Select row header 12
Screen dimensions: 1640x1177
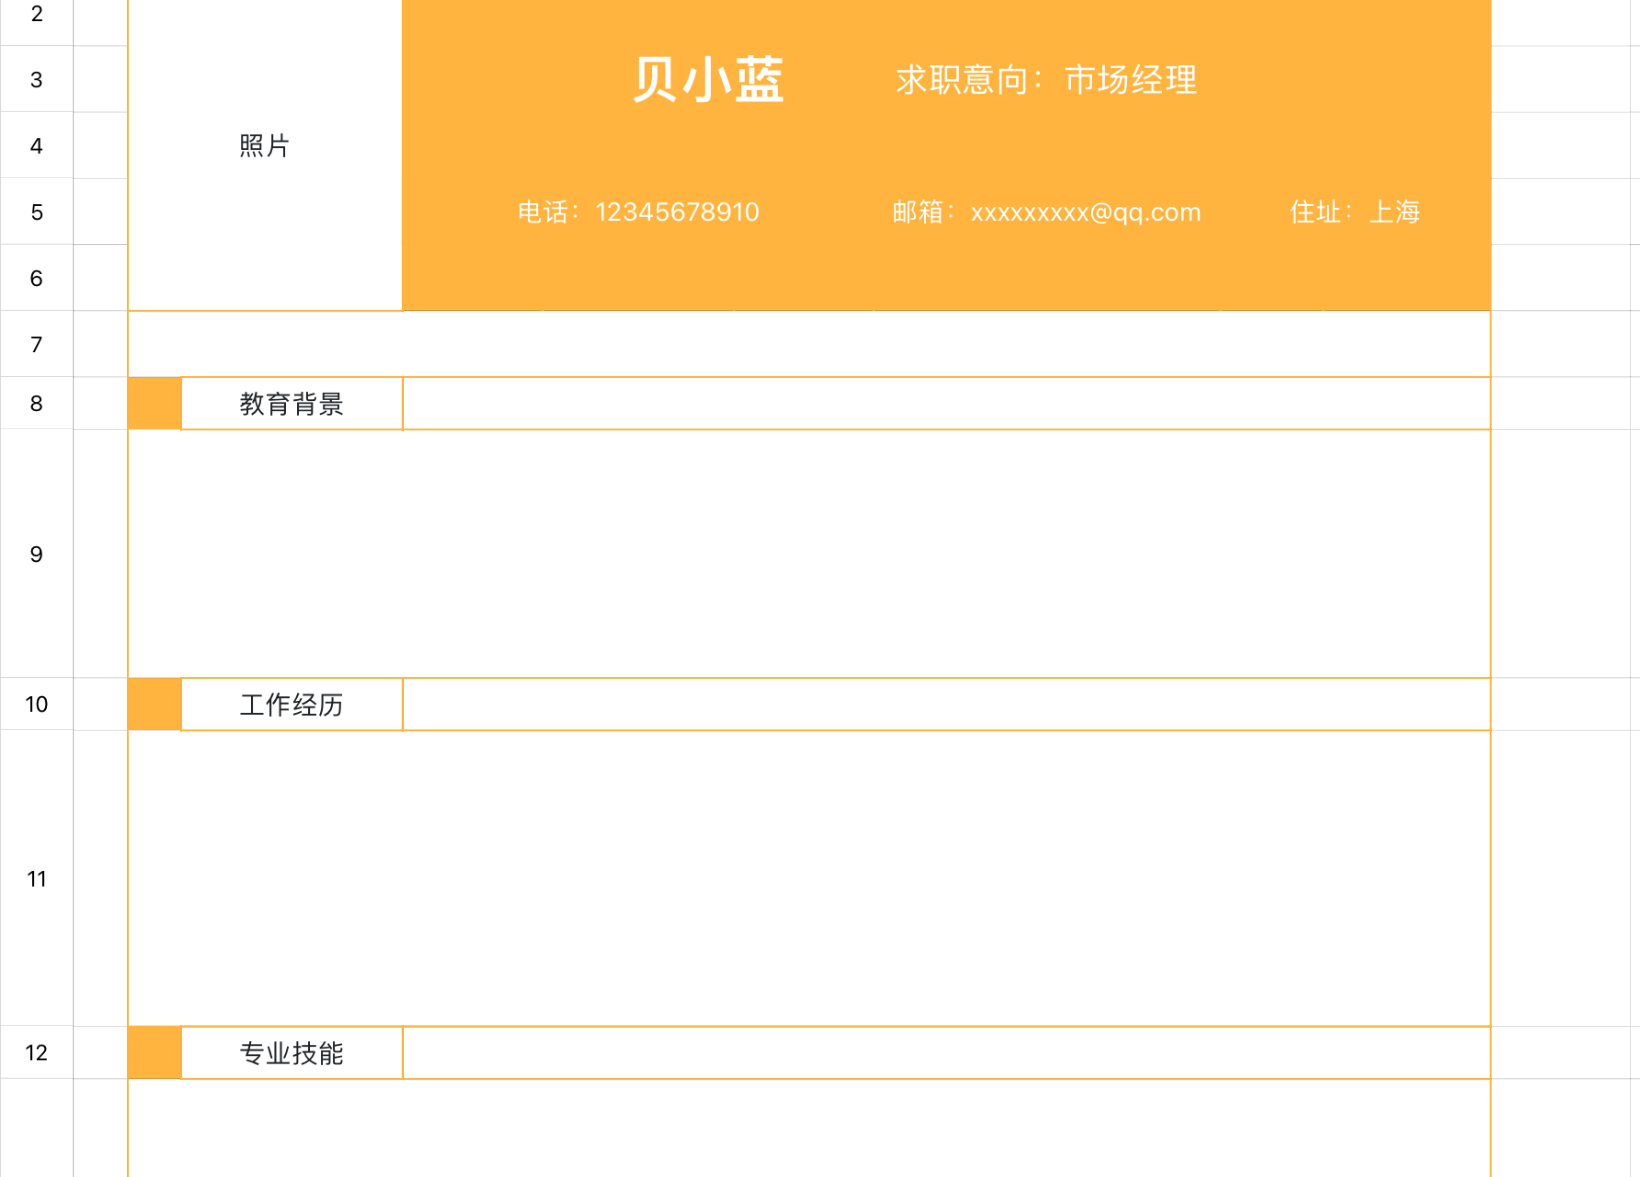(36, 1052)
